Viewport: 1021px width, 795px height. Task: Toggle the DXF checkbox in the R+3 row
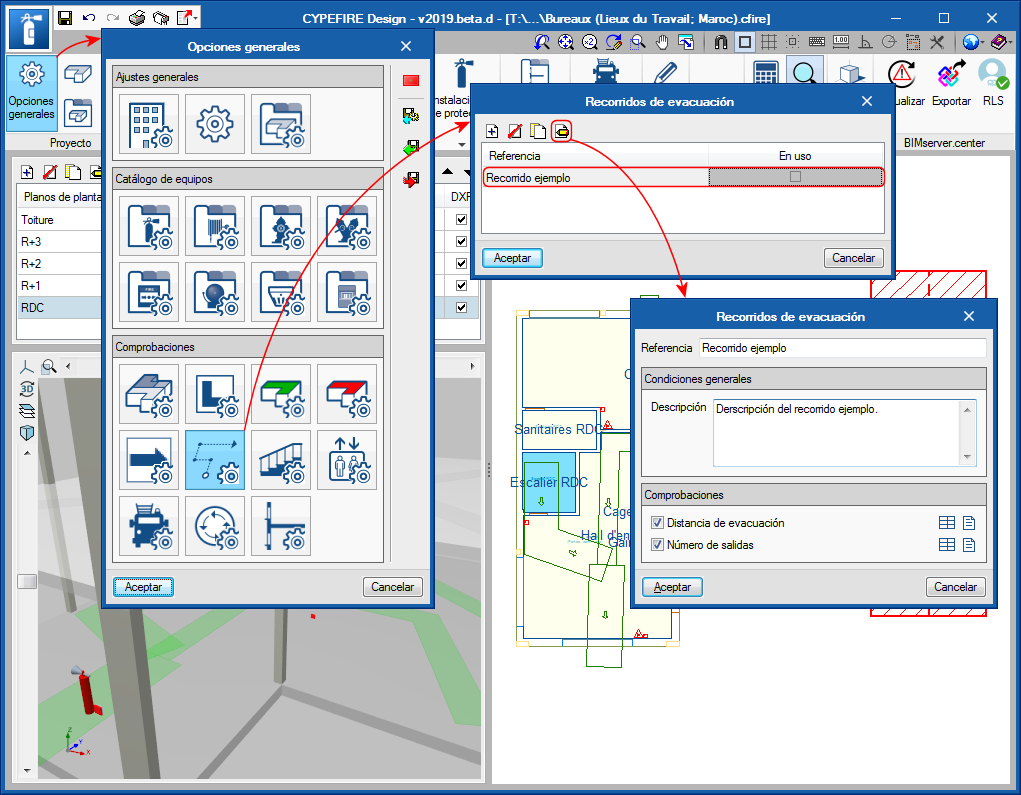point(462,242)
